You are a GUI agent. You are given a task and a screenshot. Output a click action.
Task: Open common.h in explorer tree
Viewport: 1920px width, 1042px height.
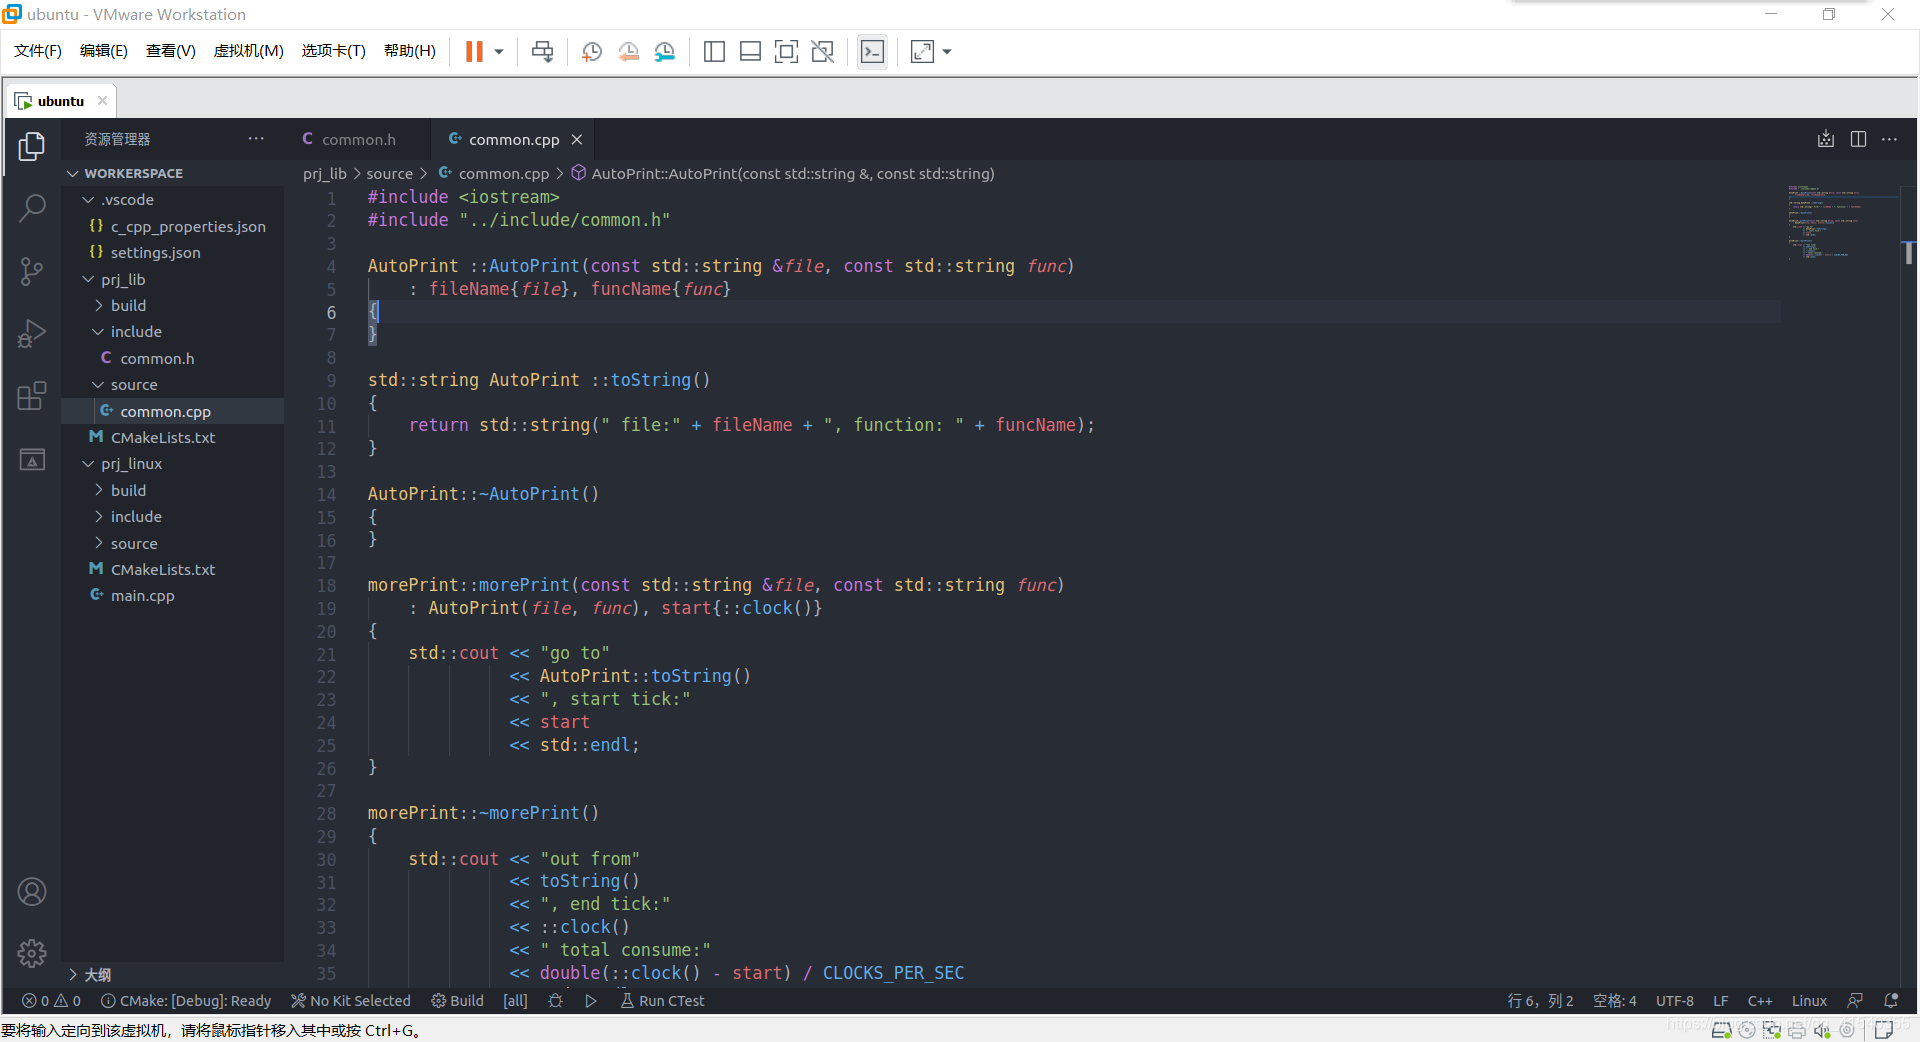click(172, 359)
